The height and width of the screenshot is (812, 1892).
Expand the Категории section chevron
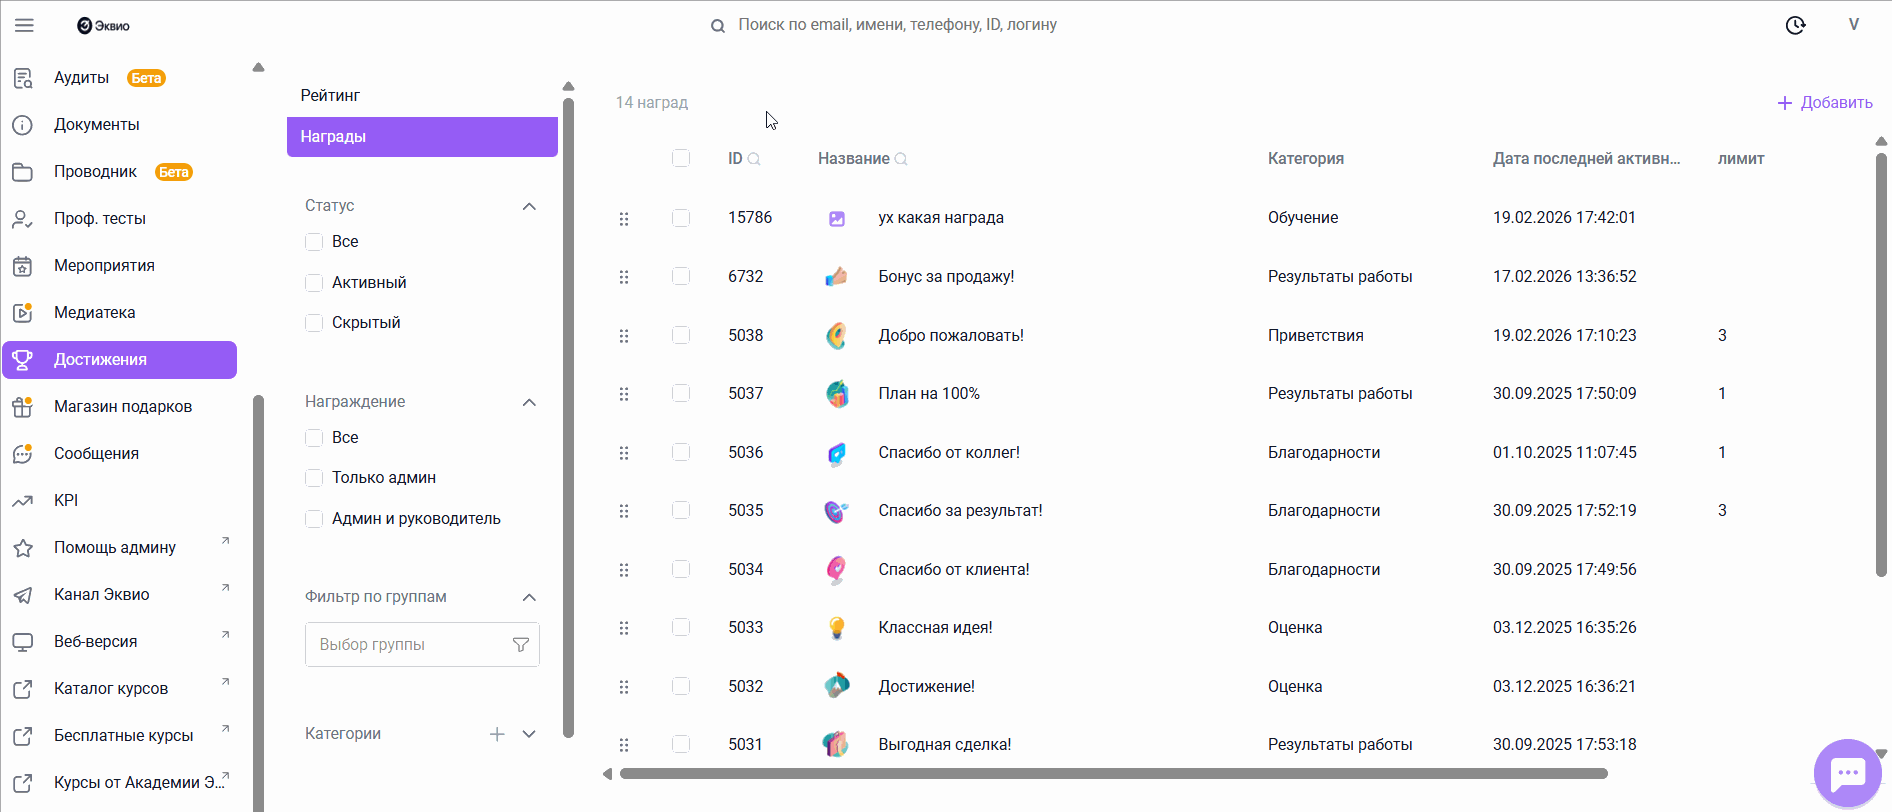tap(529, 734)
